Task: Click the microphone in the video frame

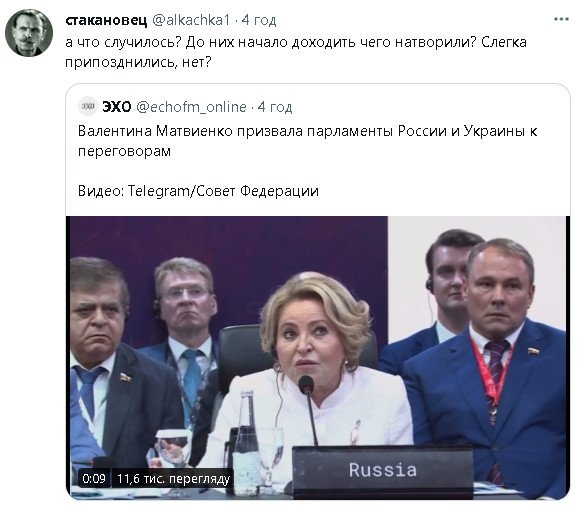Action: click(x=308, y=410)
